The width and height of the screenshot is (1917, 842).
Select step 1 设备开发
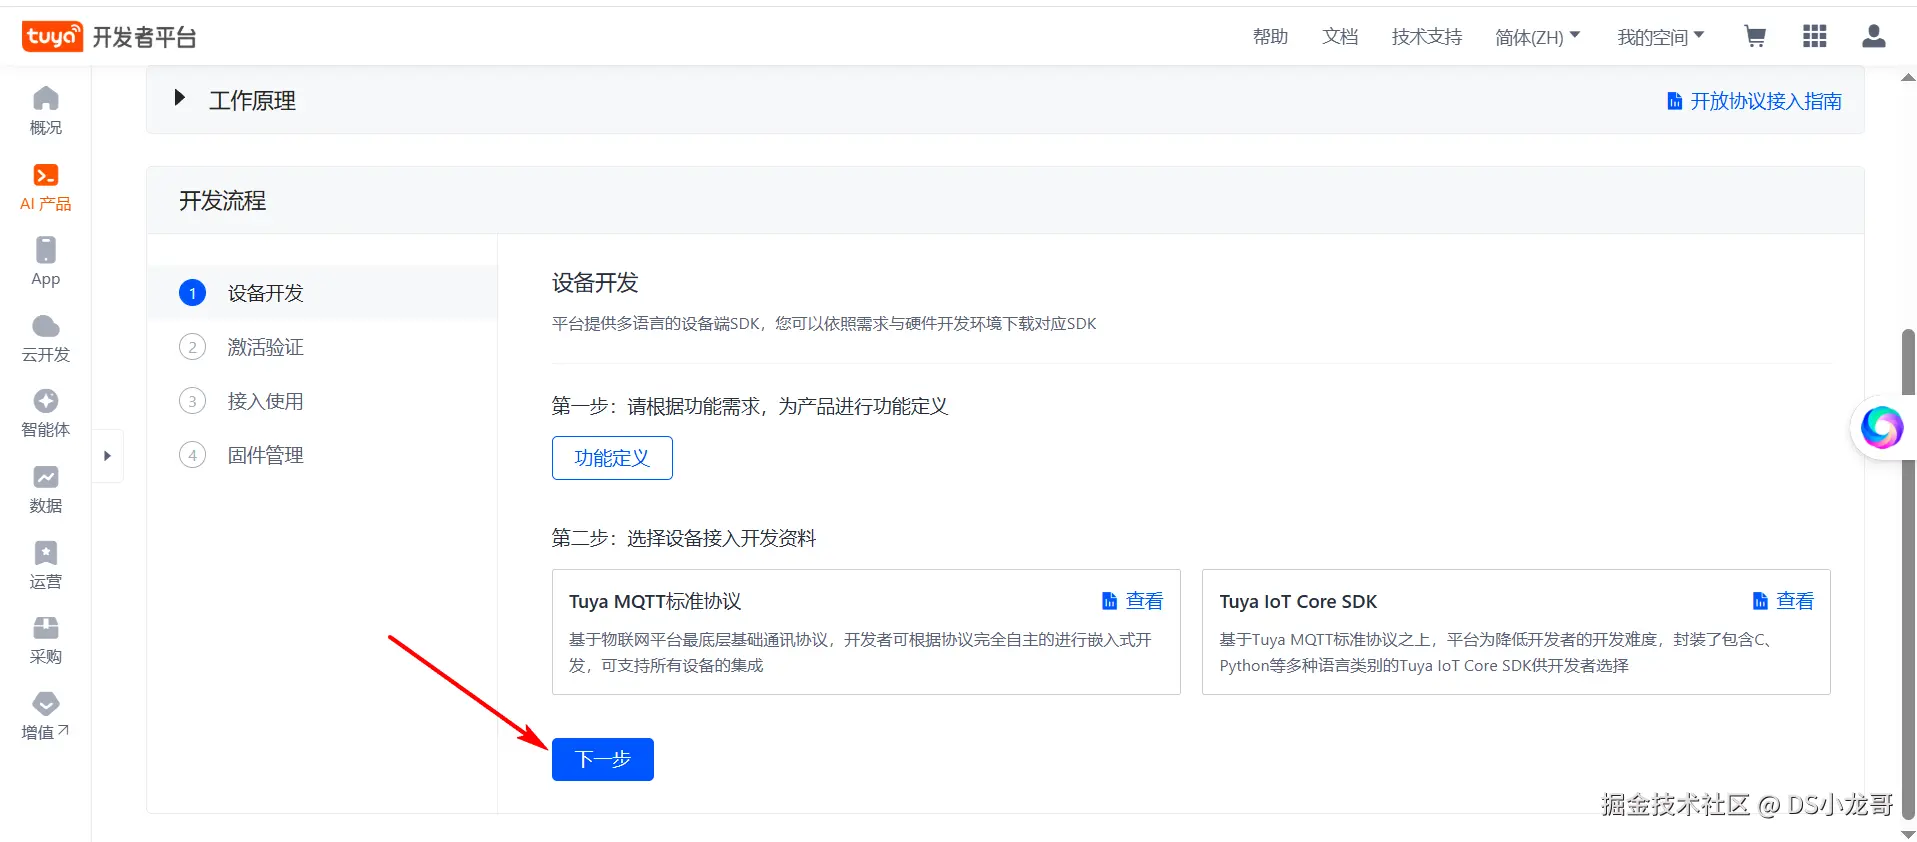click(x=322, y=293)
